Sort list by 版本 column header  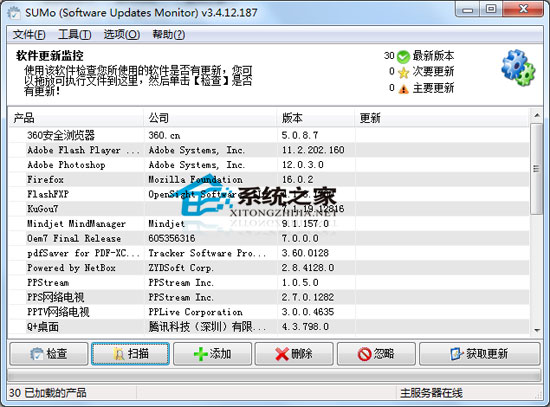point(316,118)
